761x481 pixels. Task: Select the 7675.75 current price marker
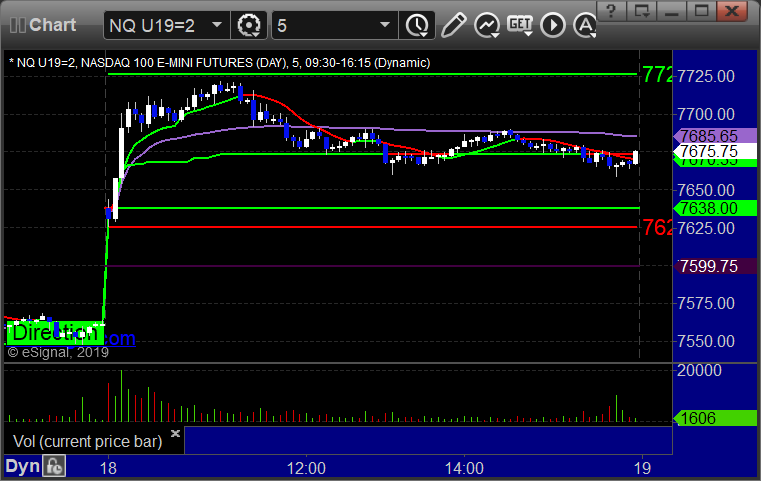coord(715,151)
